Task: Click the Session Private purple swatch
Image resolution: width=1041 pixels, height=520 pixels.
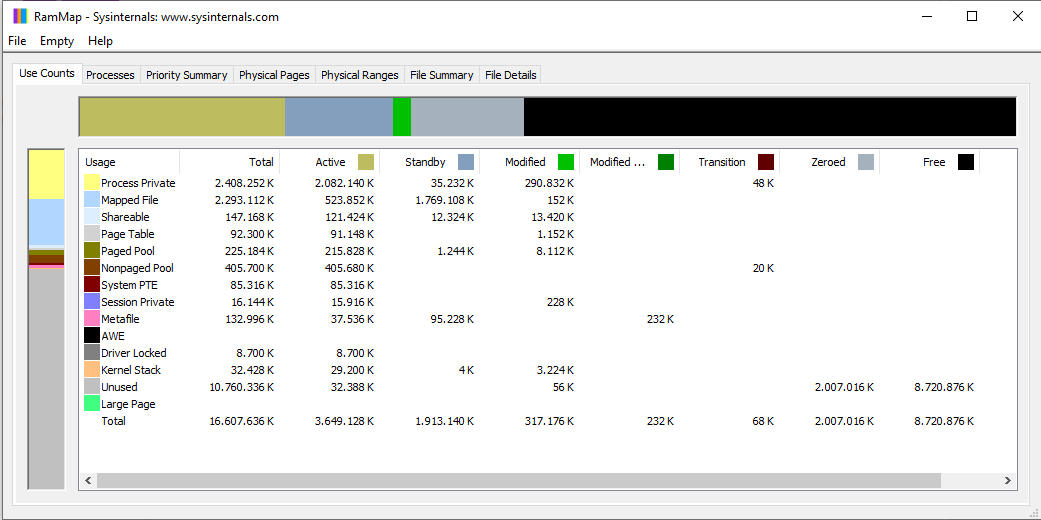Action: point(92,302)
